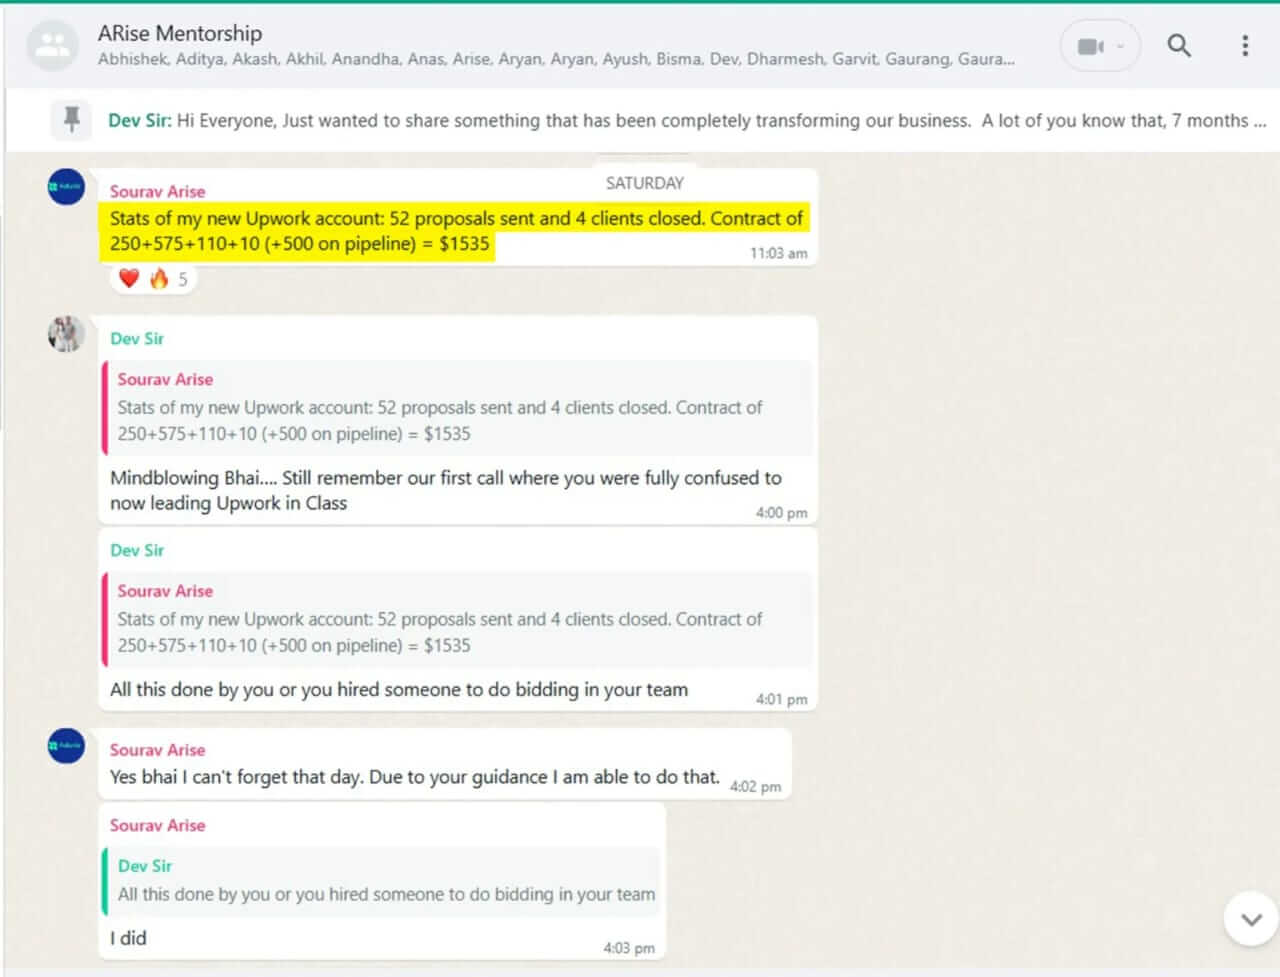The height and width of the screenshot is (977, 1280).
Task: Open the heart and fire reactions count
Action: [154, 279]
